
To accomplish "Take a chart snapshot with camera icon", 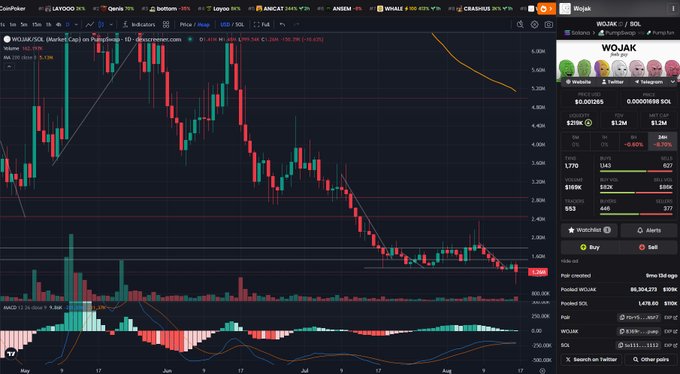I will click(549, 25).
